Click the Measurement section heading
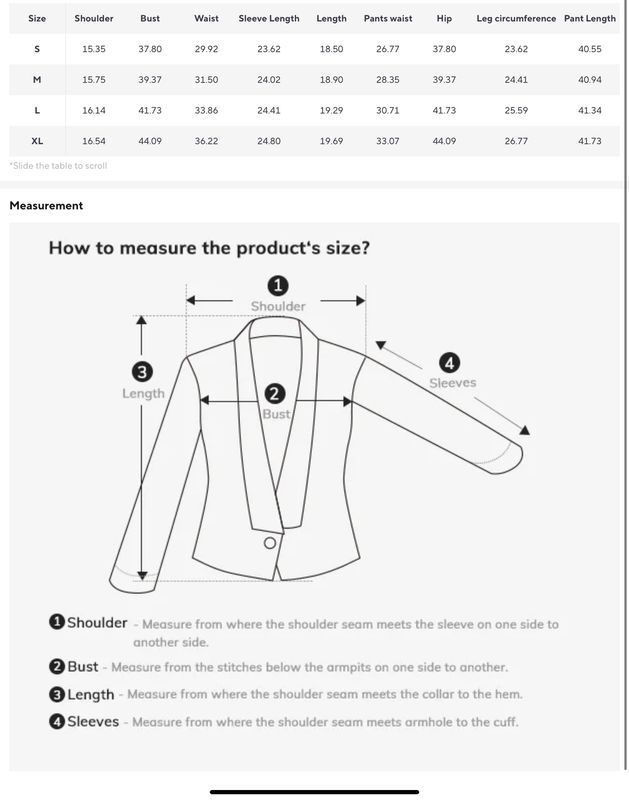Image resolution: width=629 pixels, height=800 pixels. (x=46, y=206)
